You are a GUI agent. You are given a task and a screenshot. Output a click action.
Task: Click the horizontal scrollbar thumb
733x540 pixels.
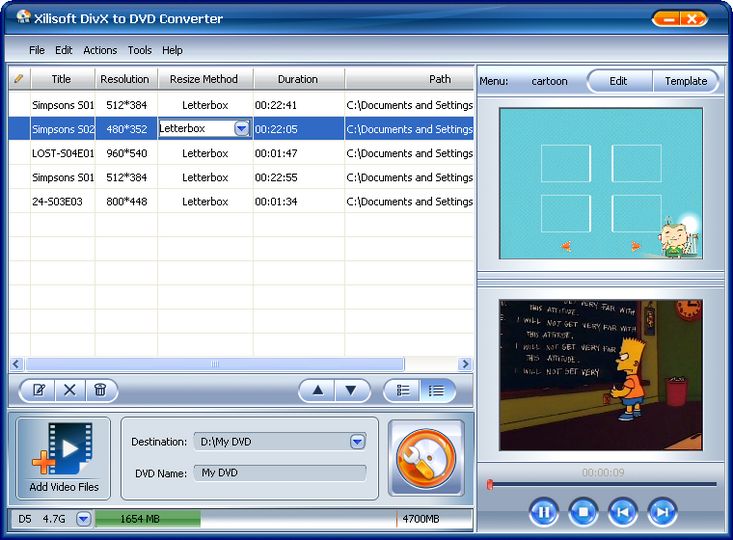point(215,364)
